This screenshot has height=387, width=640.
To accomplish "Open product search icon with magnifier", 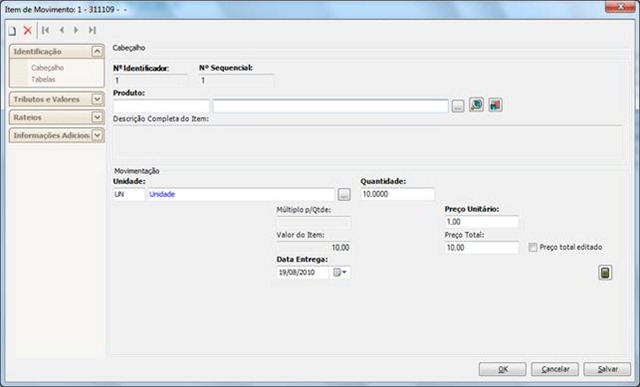I will click(476, 105).
